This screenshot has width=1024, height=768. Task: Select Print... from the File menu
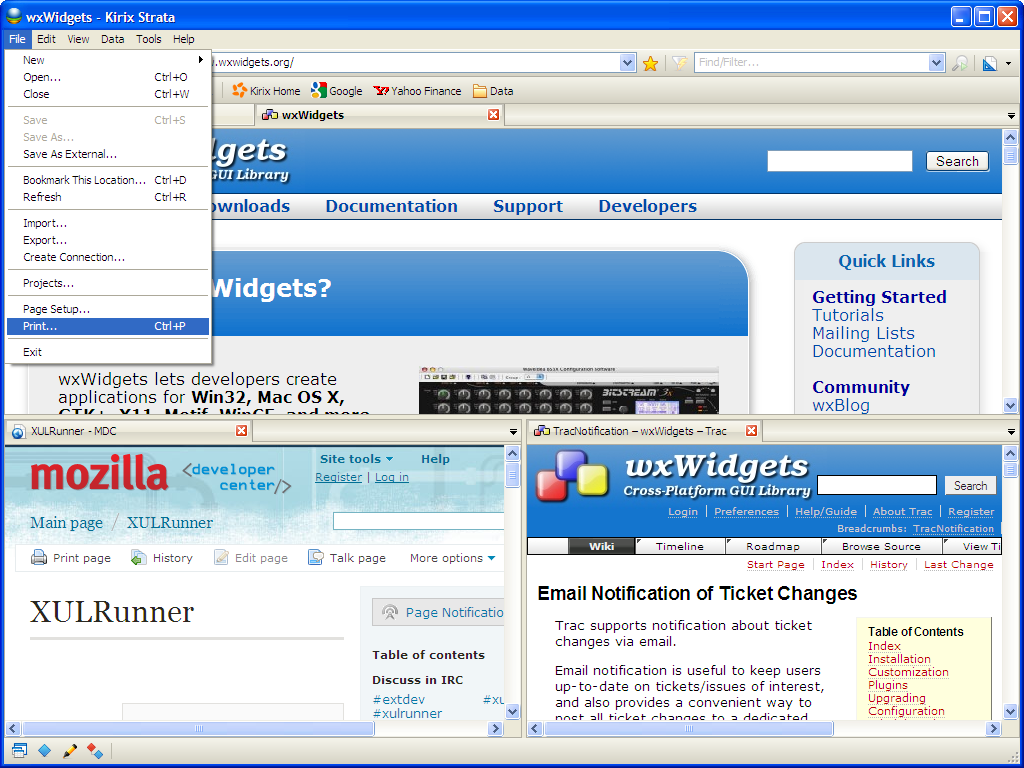108,326
